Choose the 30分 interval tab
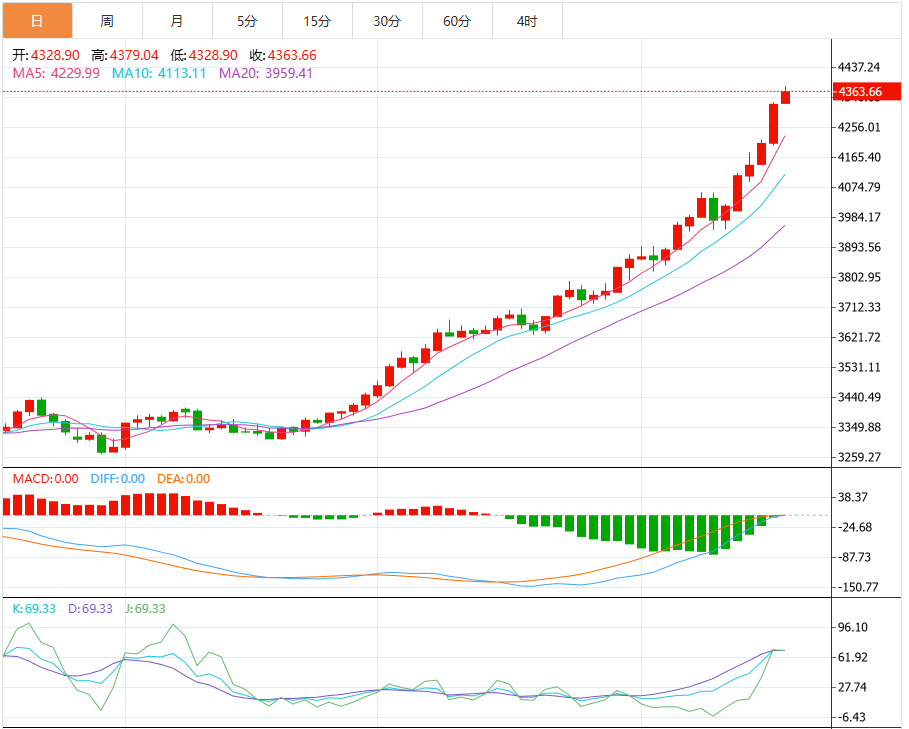 coord(387,21)
